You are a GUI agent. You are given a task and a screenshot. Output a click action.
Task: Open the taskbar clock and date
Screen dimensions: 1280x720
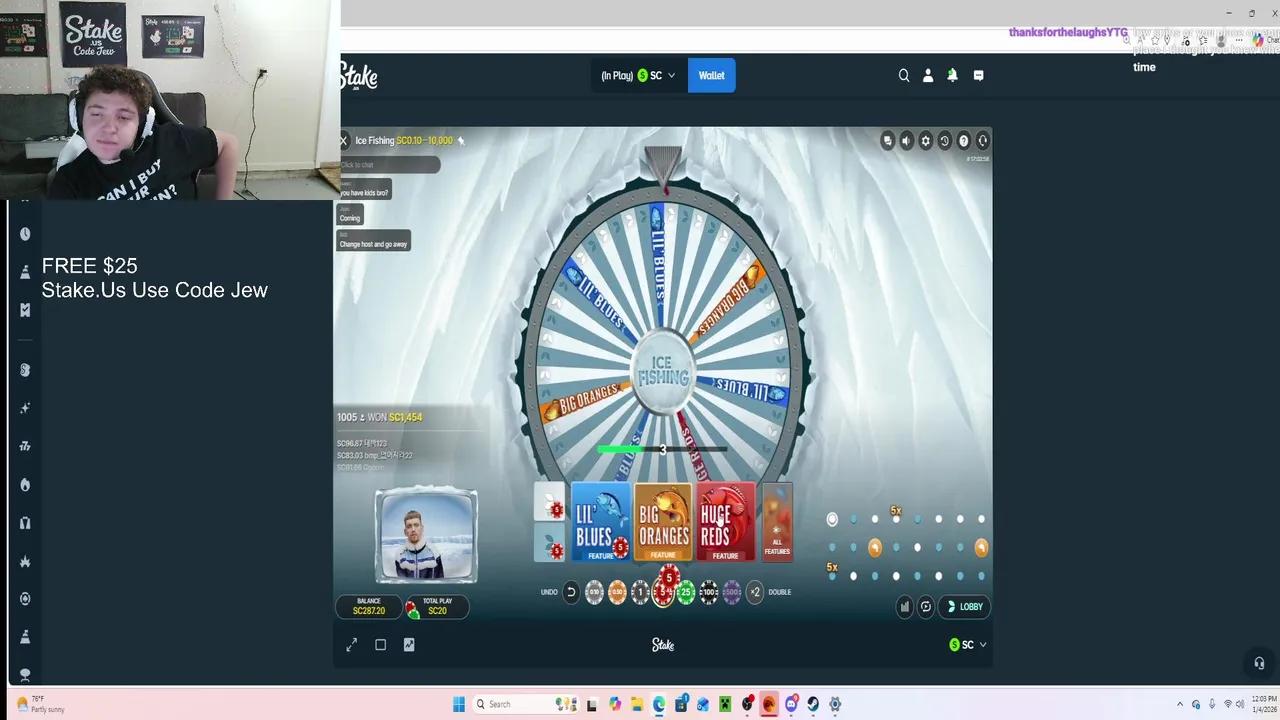1263,704
